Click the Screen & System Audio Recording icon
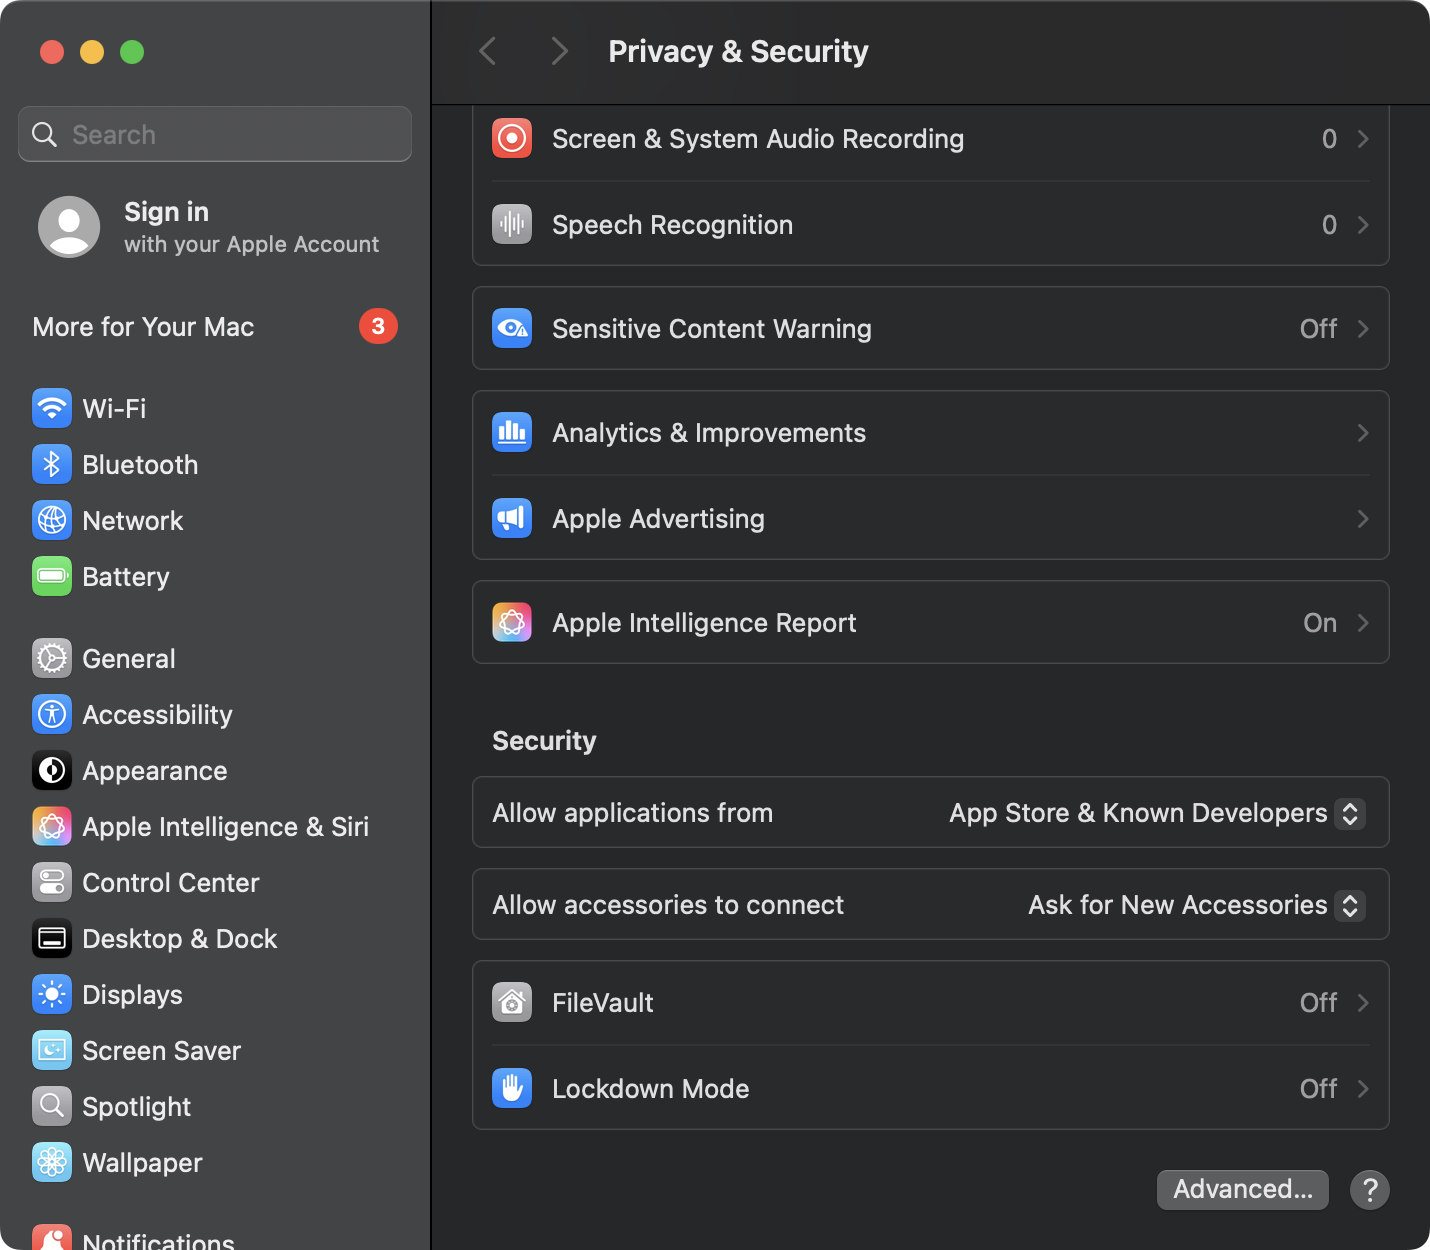This screenshot has width=1430, height=1250. coord(512,138)
